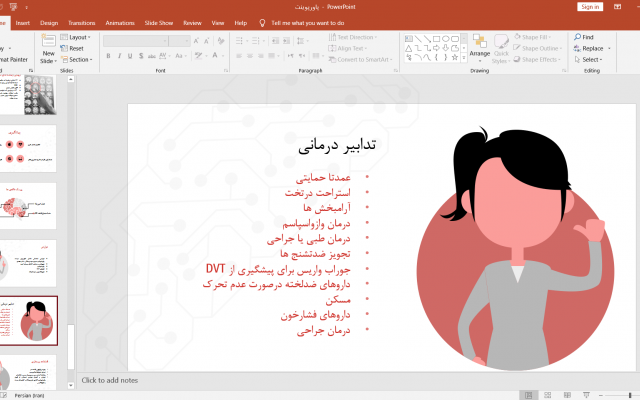
Task: Select the 5-point Star shape
Action: point(455,58)
